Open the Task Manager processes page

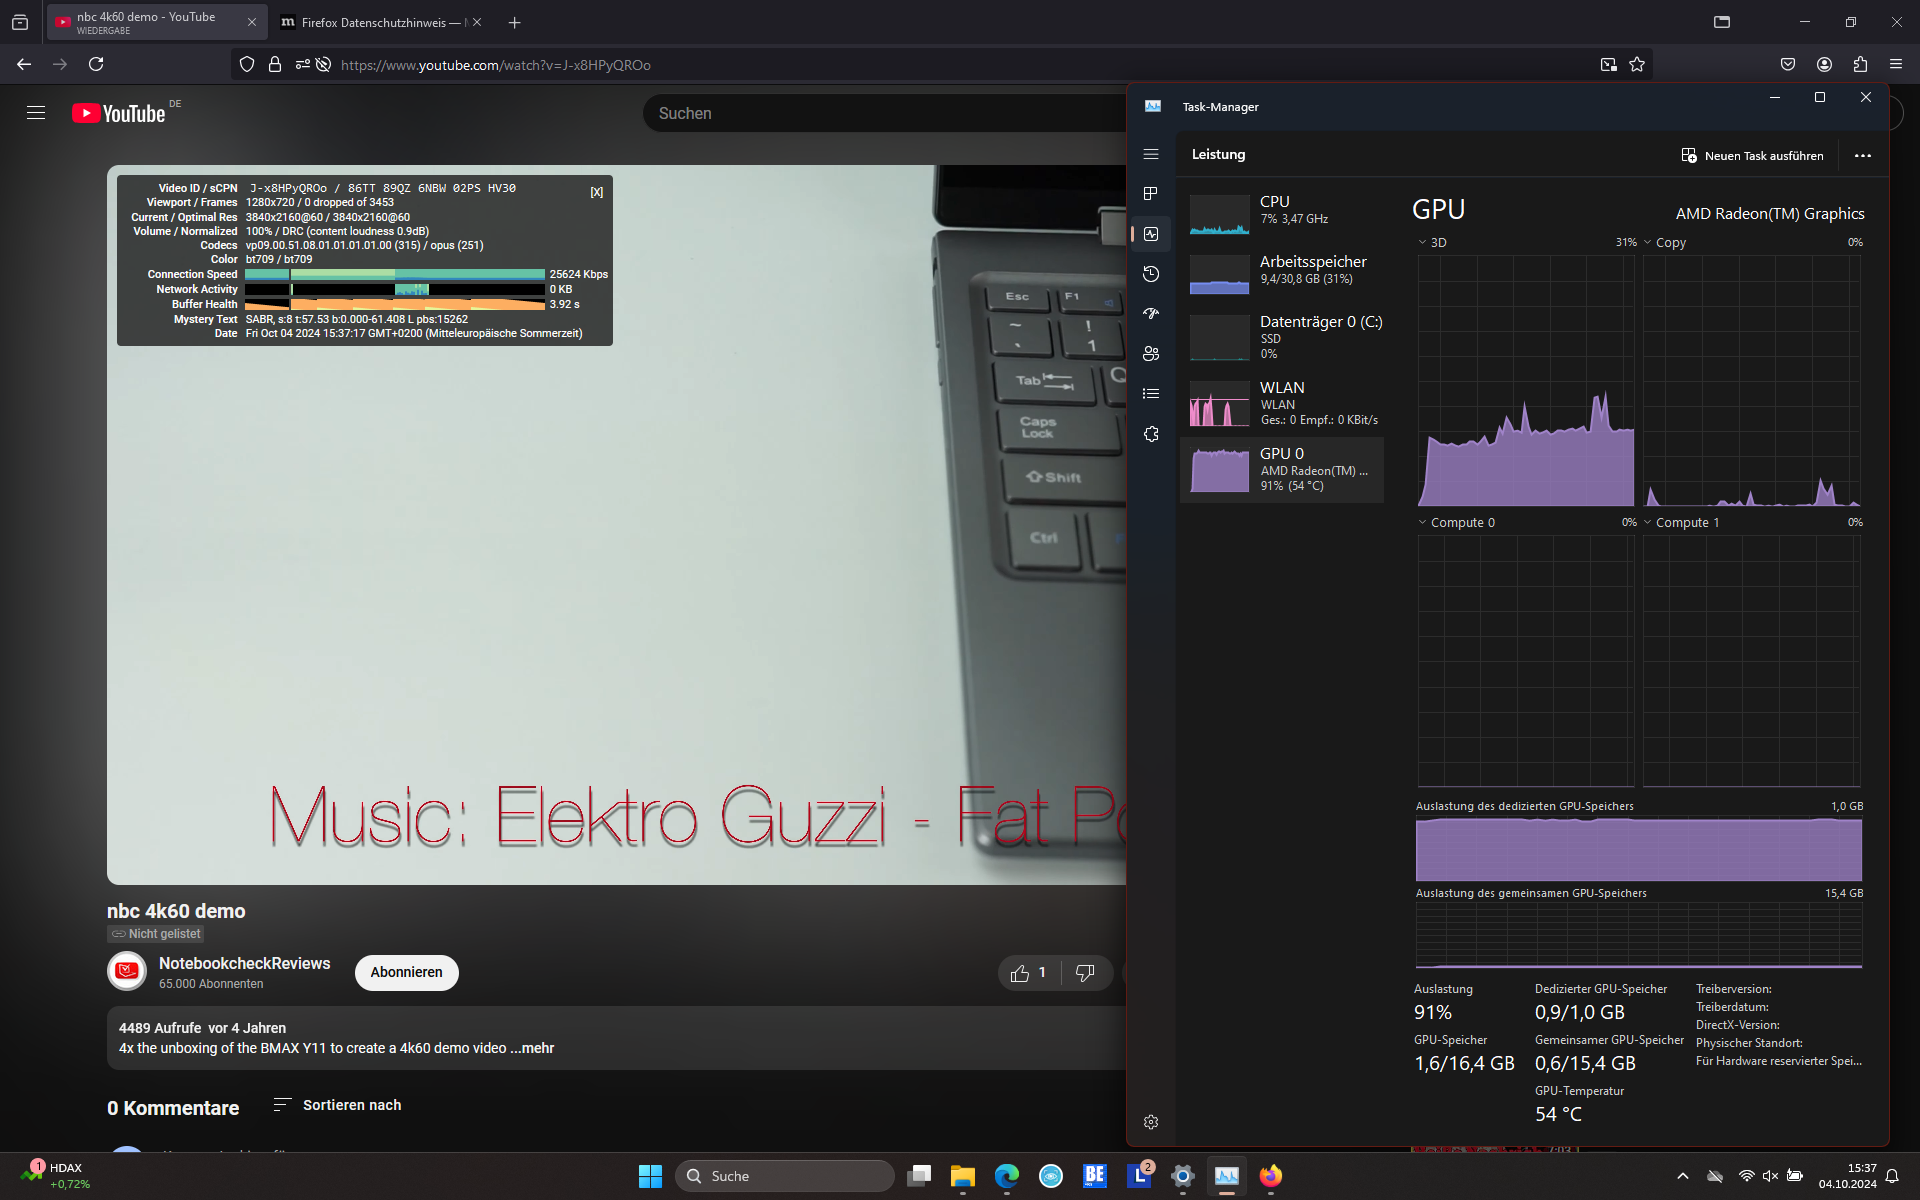(x=1151, y=194)
